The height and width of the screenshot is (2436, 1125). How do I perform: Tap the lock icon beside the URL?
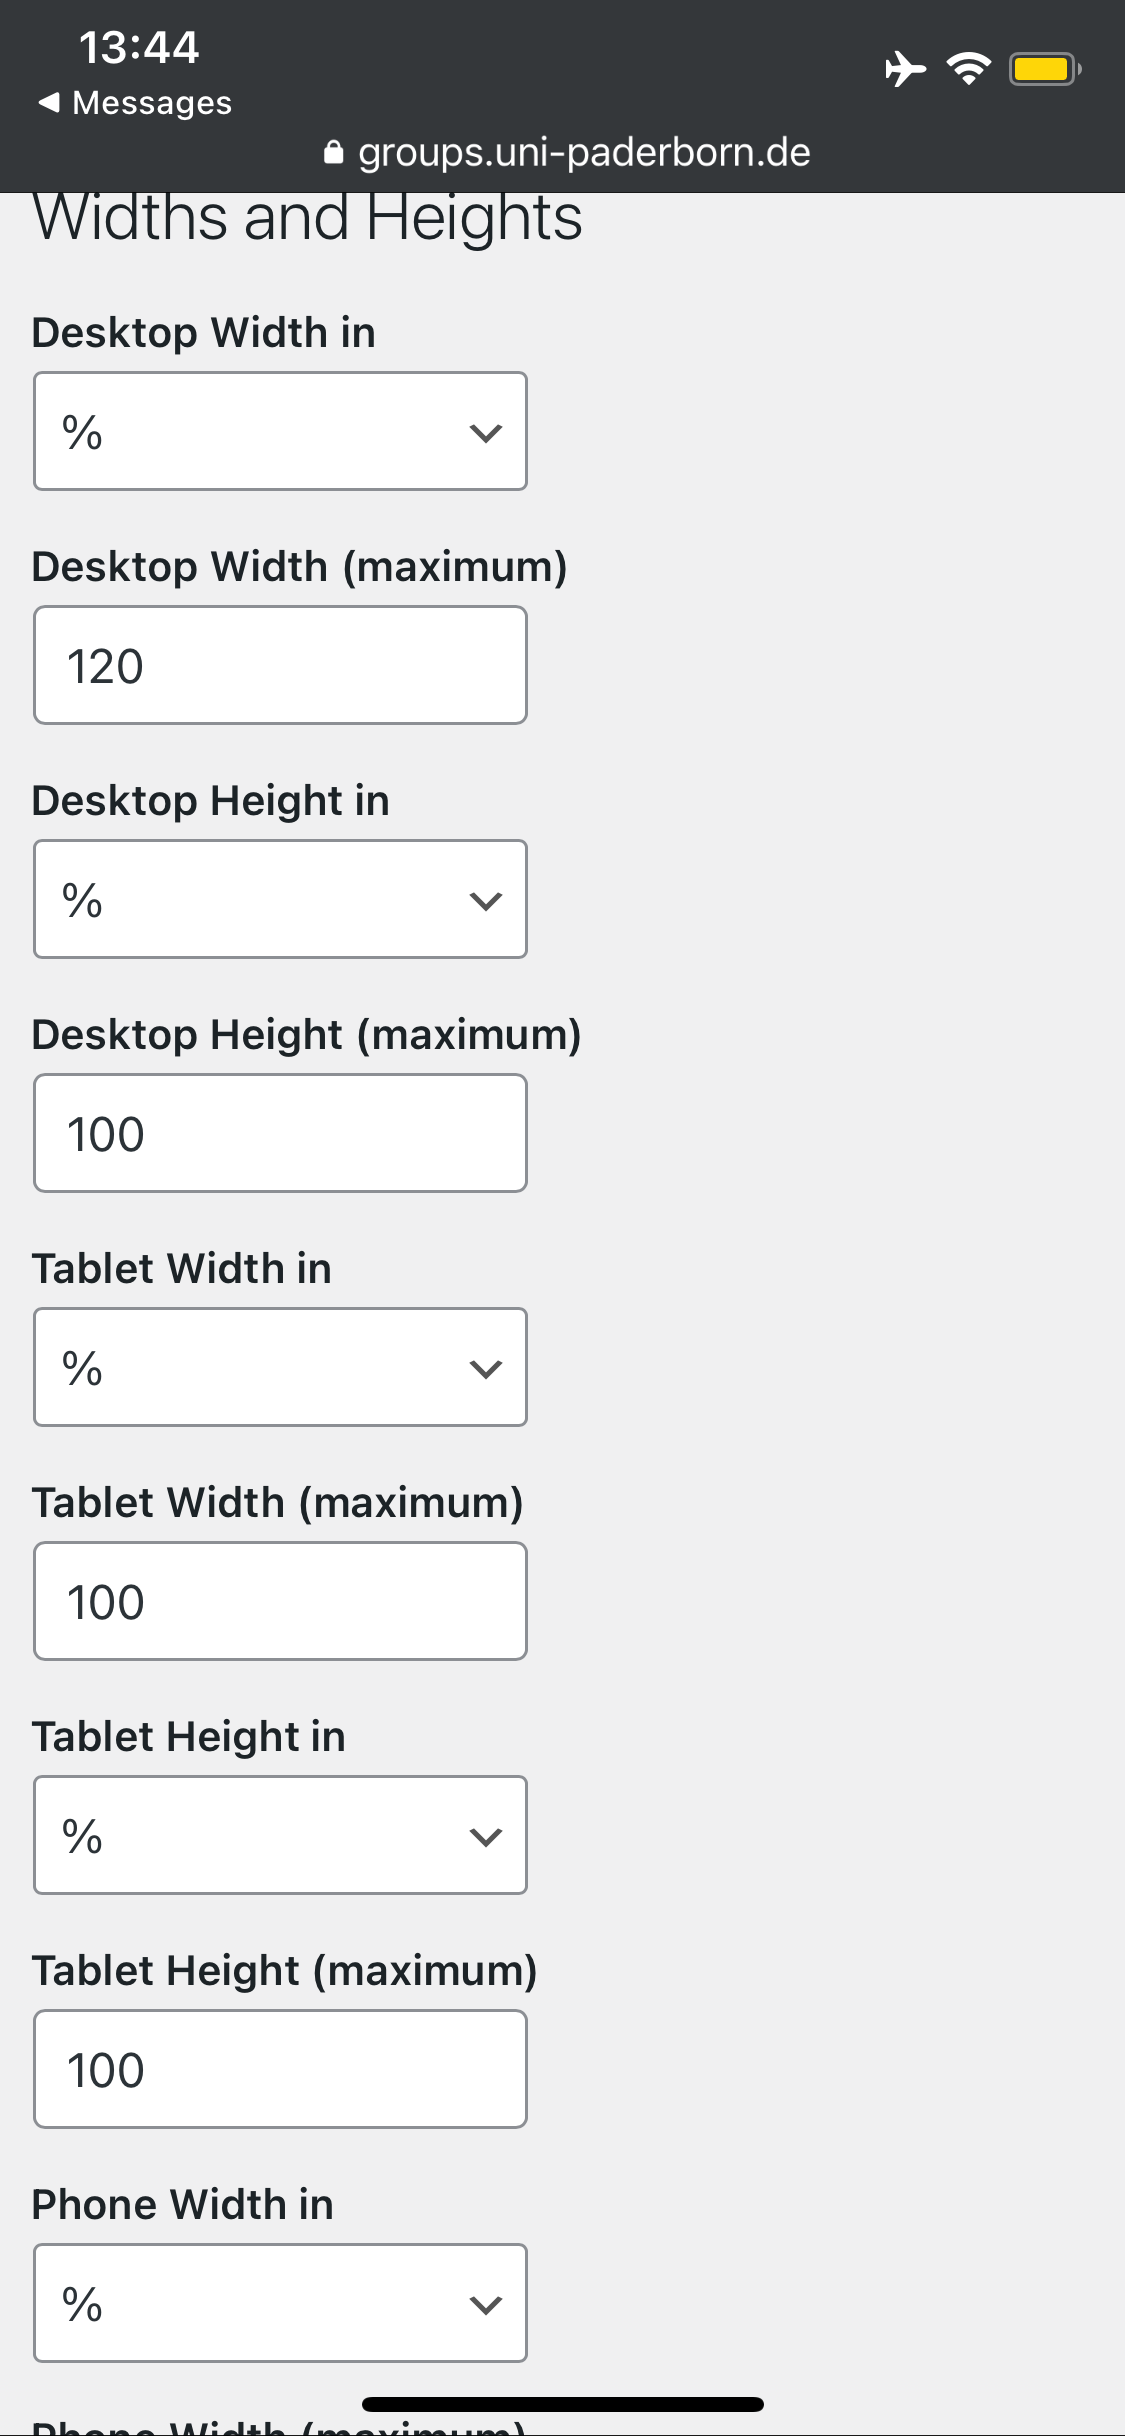[334, 152]
